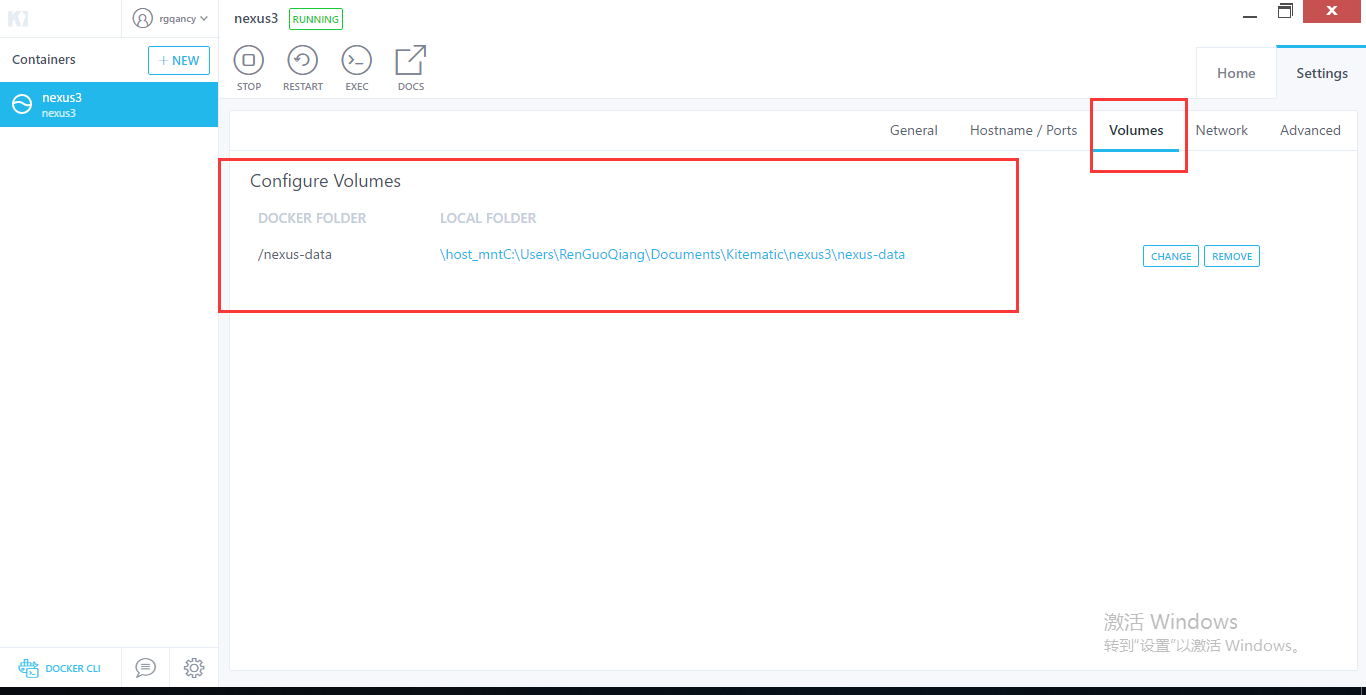Screen dimensions: 1366x695
Task: Click the Configure Volumes heading
Action: coord(325,181)
